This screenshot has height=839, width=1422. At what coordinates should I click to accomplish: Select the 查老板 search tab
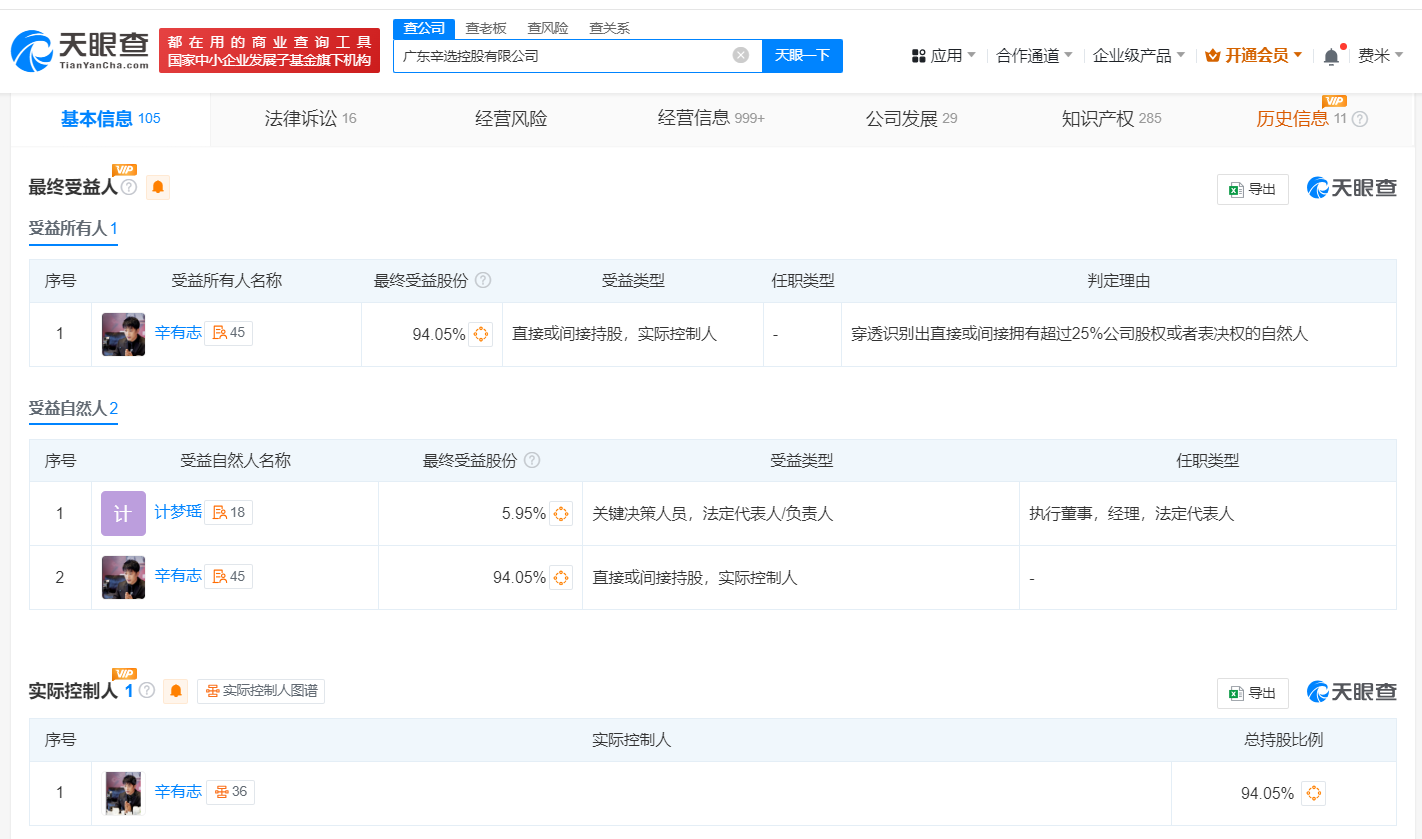pyautogui.click(x=486, y=28)
